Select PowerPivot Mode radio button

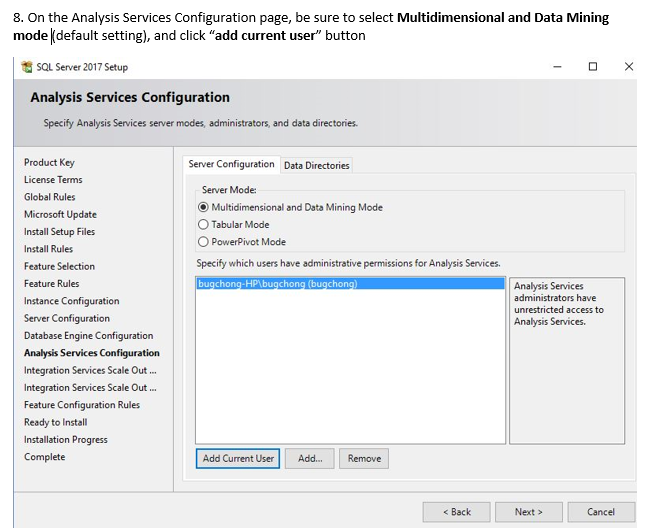tap(203, 242)
